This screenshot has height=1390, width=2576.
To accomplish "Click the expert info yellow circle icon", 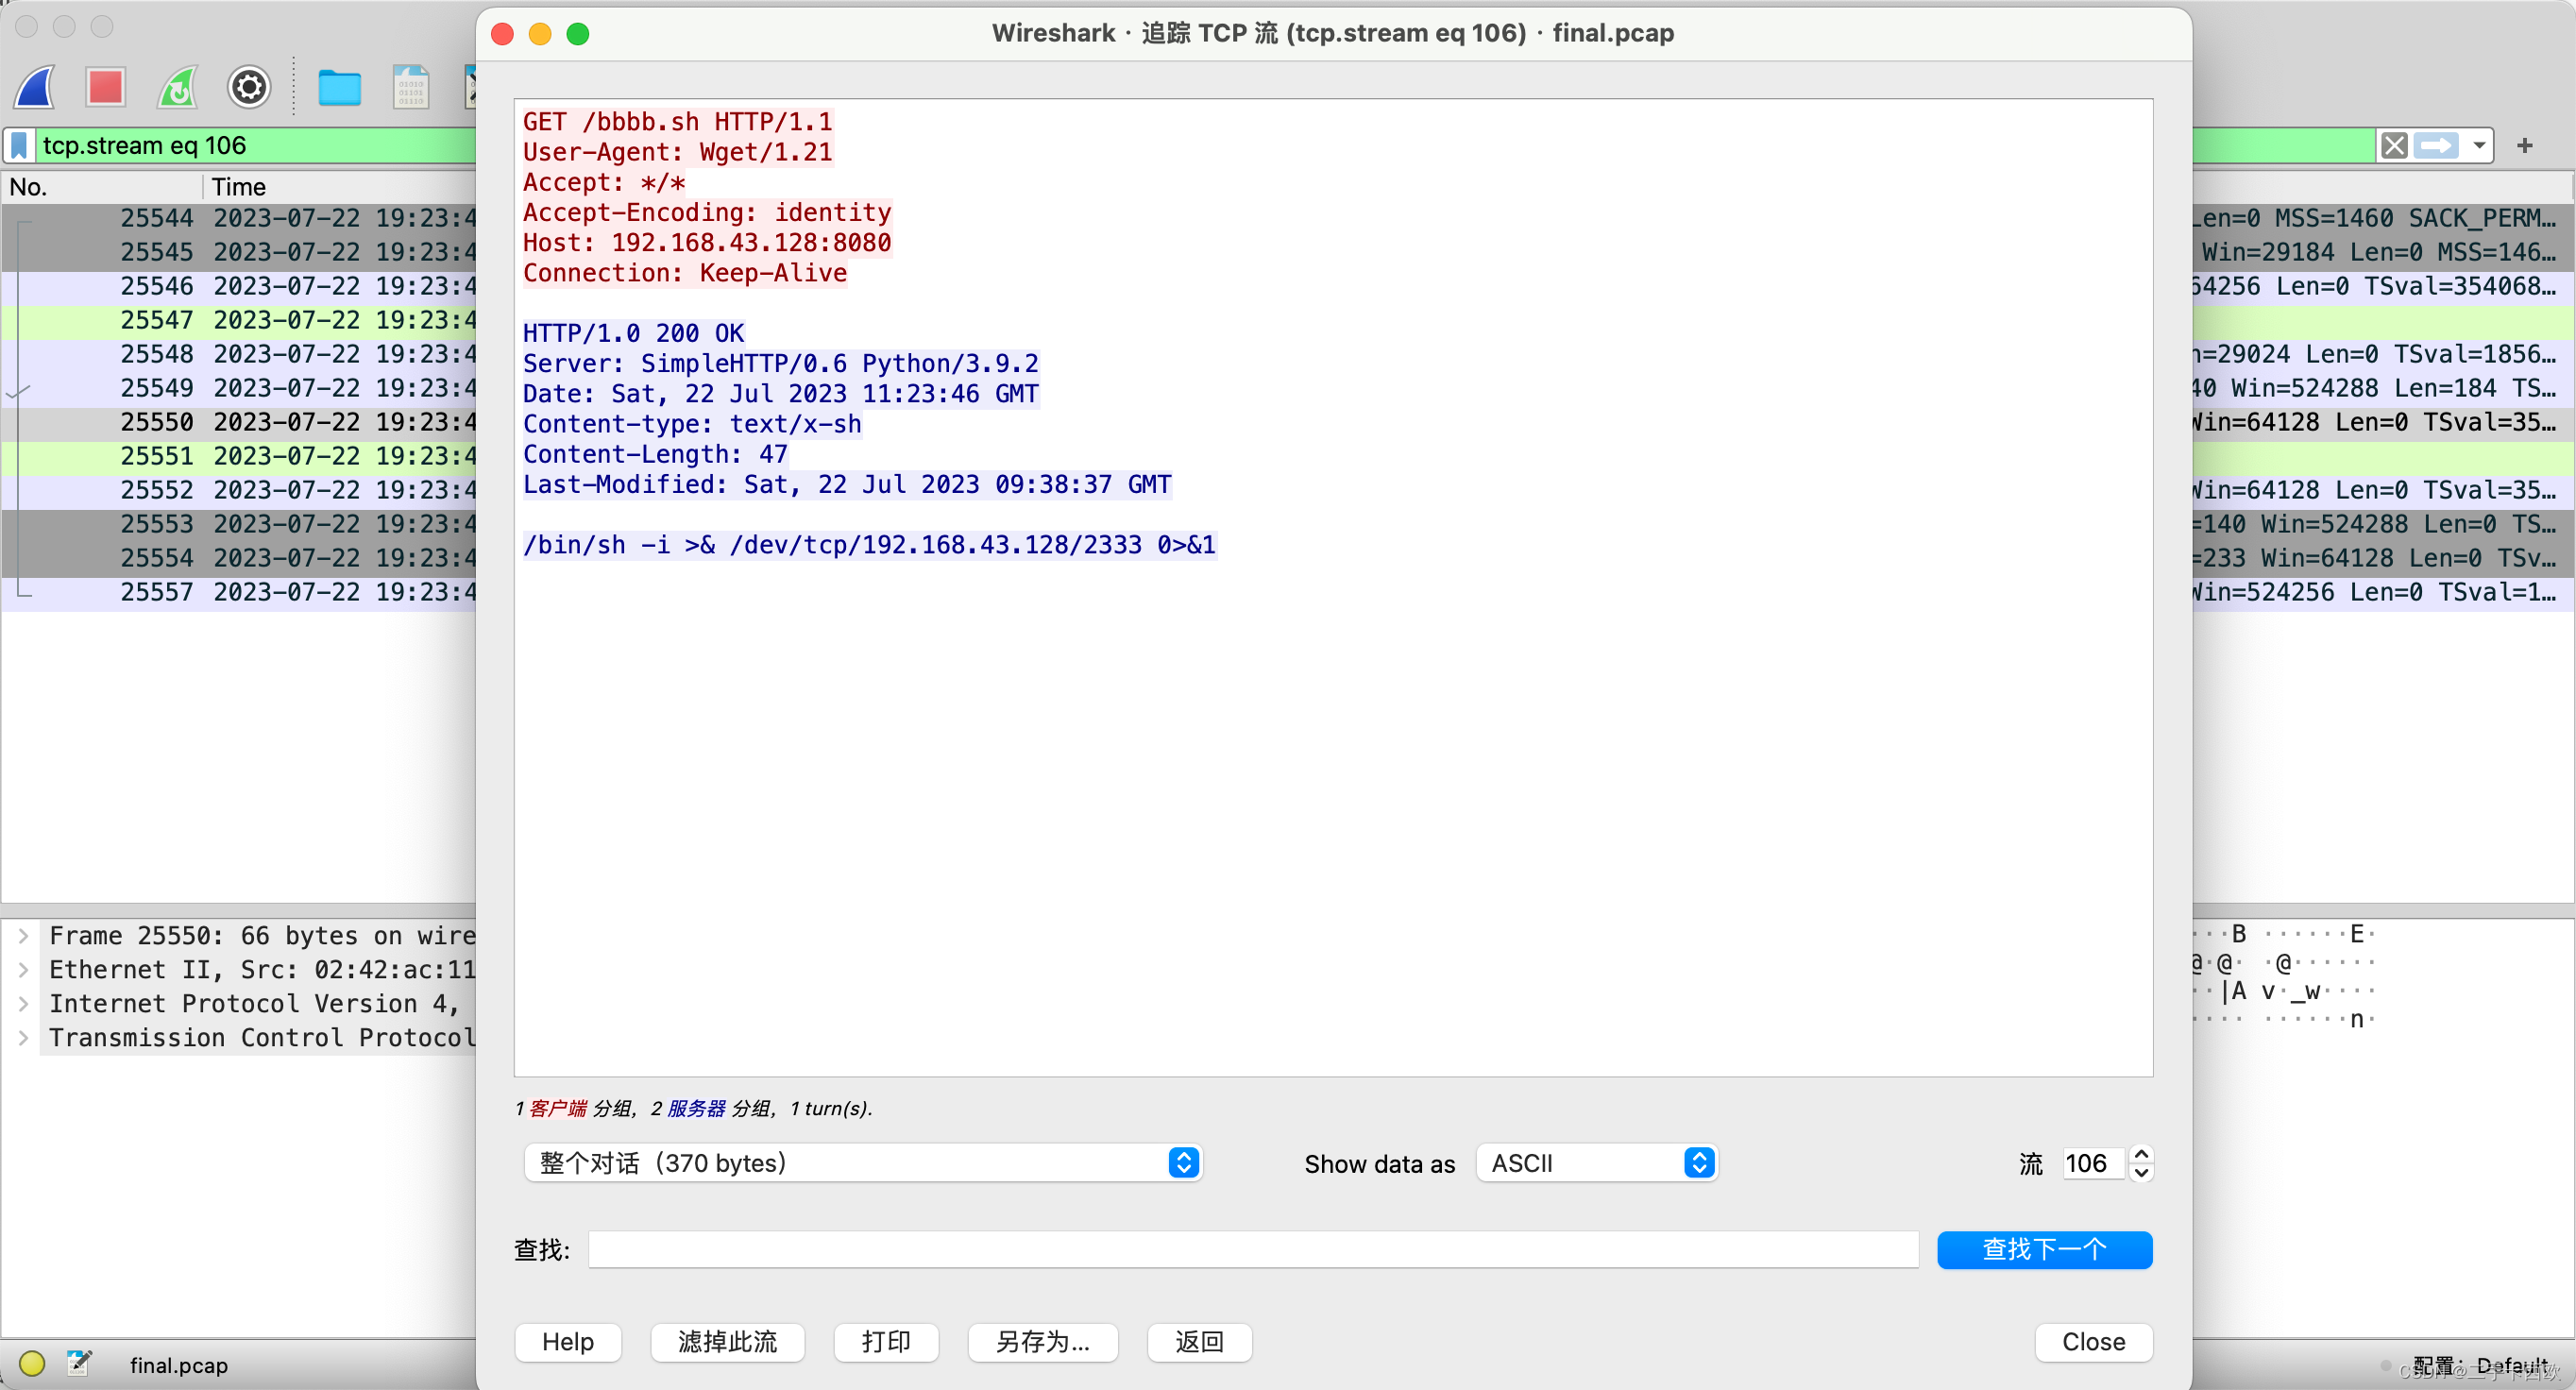I will (x=32, y=1364).
